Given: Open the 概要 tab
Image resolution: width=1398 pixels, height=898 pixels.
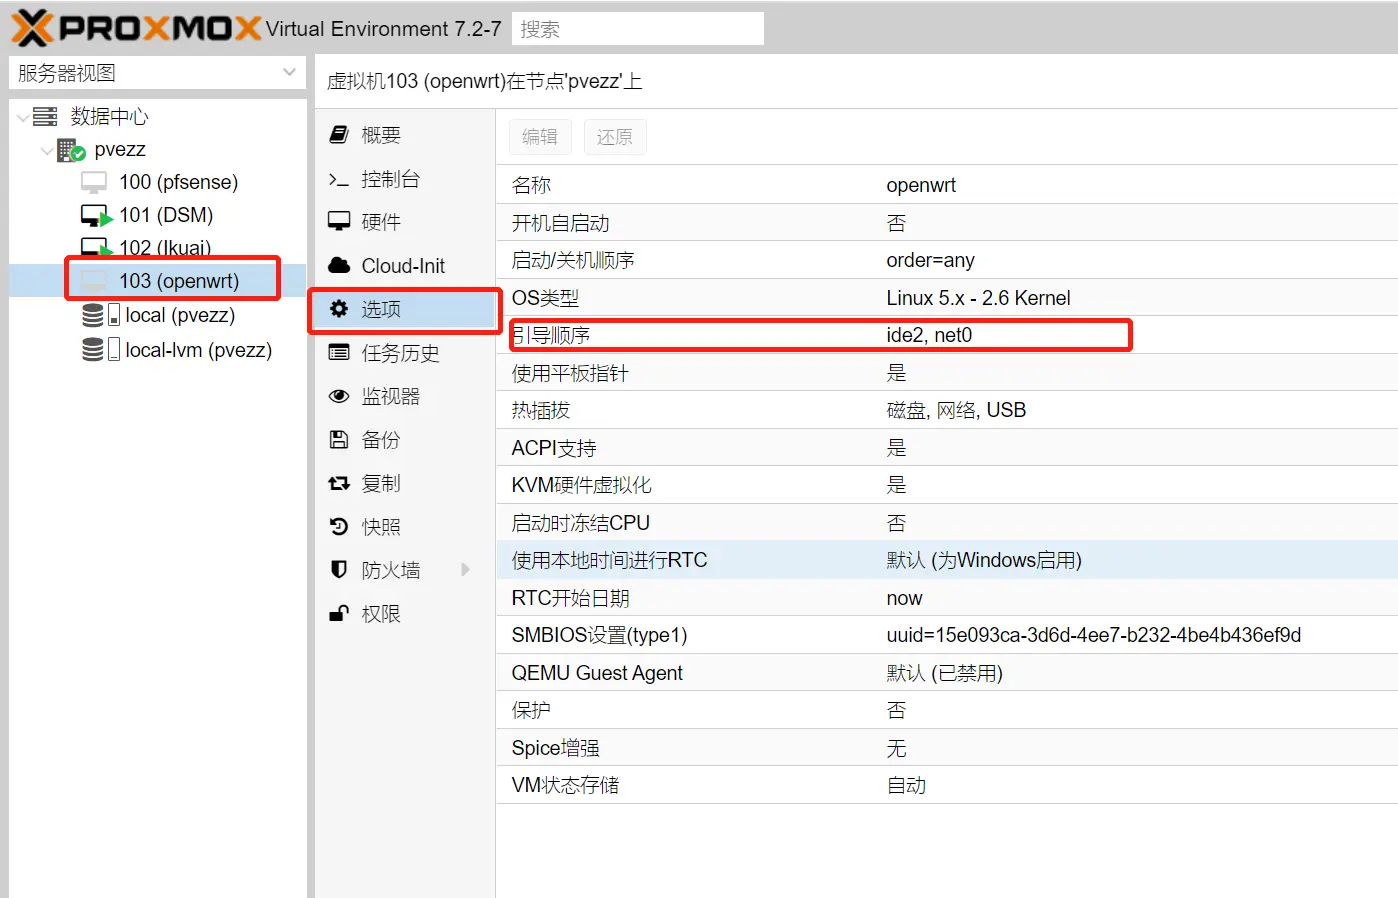Looking at the screenshot, I should pyautogui.click(x=404, y=135).
